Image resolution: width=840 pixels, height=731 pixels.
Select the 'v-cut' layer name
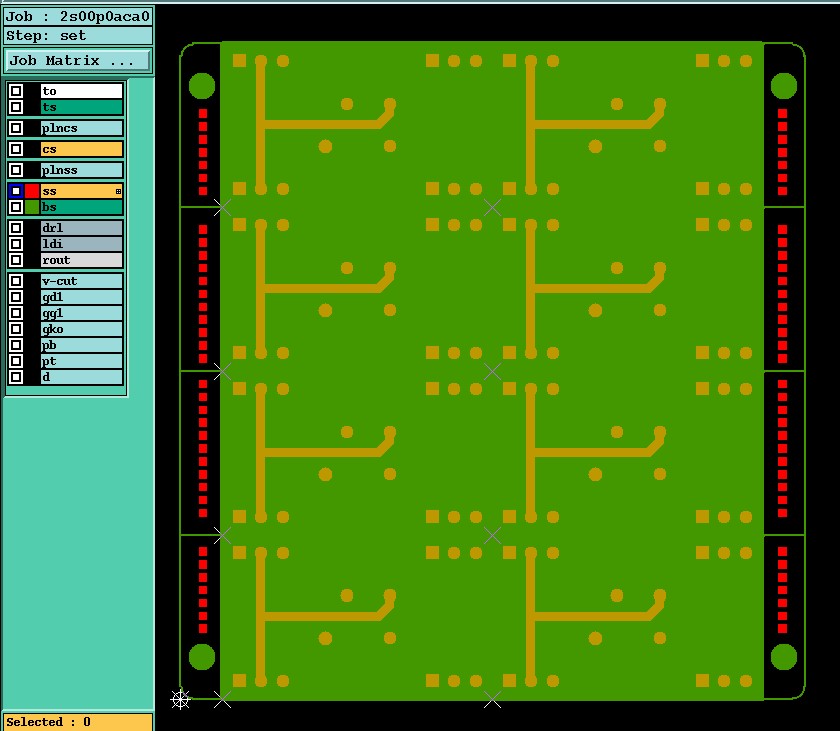tap(81, 281)
